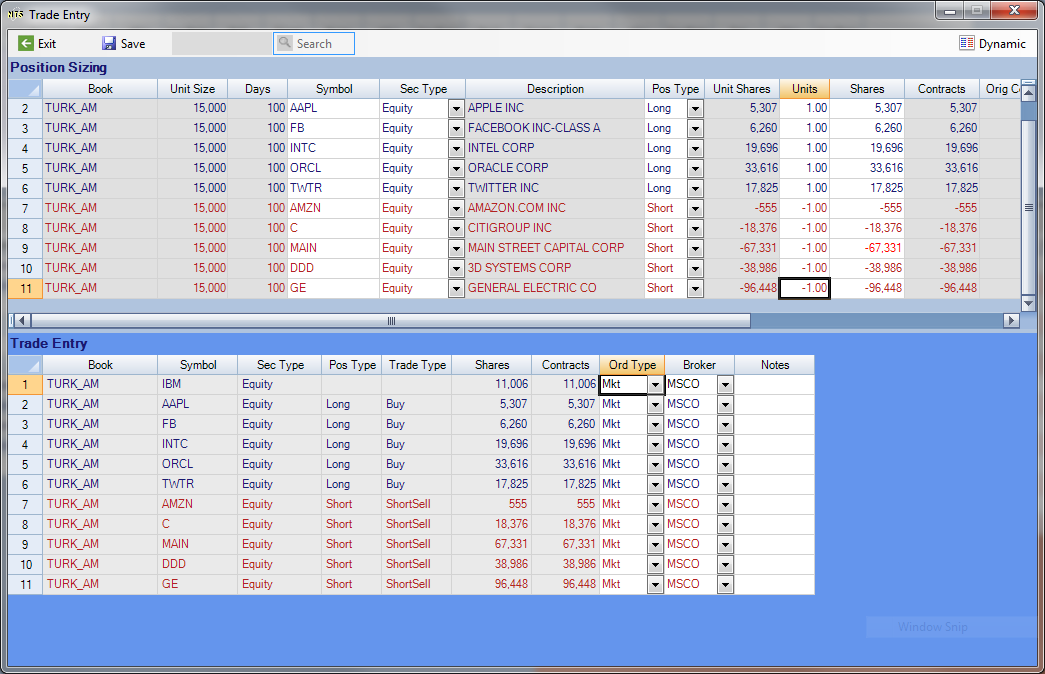
Task: Click the Trade Type column header
Action: point(417,365)
